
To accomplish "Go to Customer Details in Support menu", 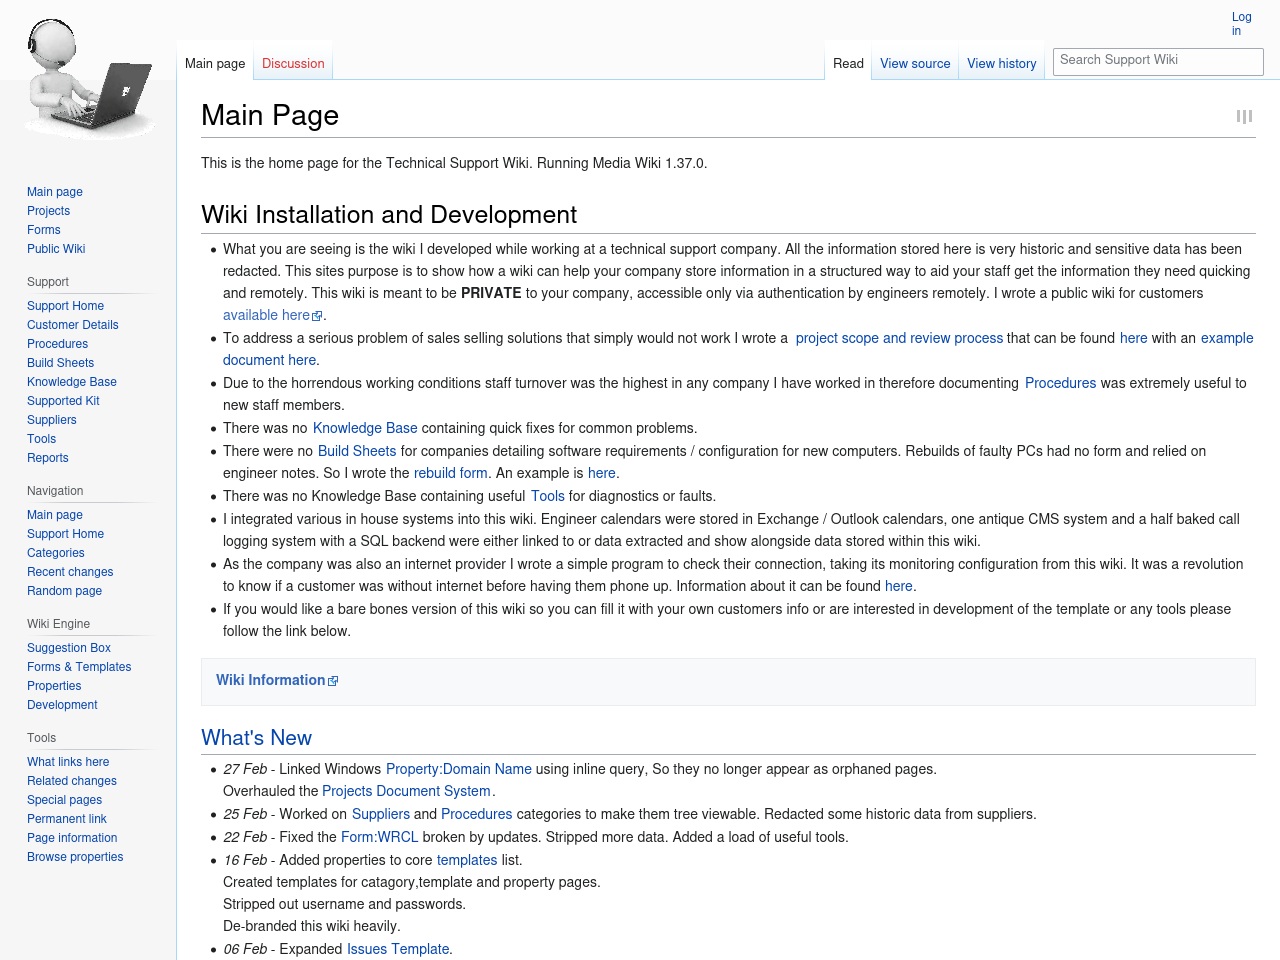I will pyautogui.click(x=72, y=325).
